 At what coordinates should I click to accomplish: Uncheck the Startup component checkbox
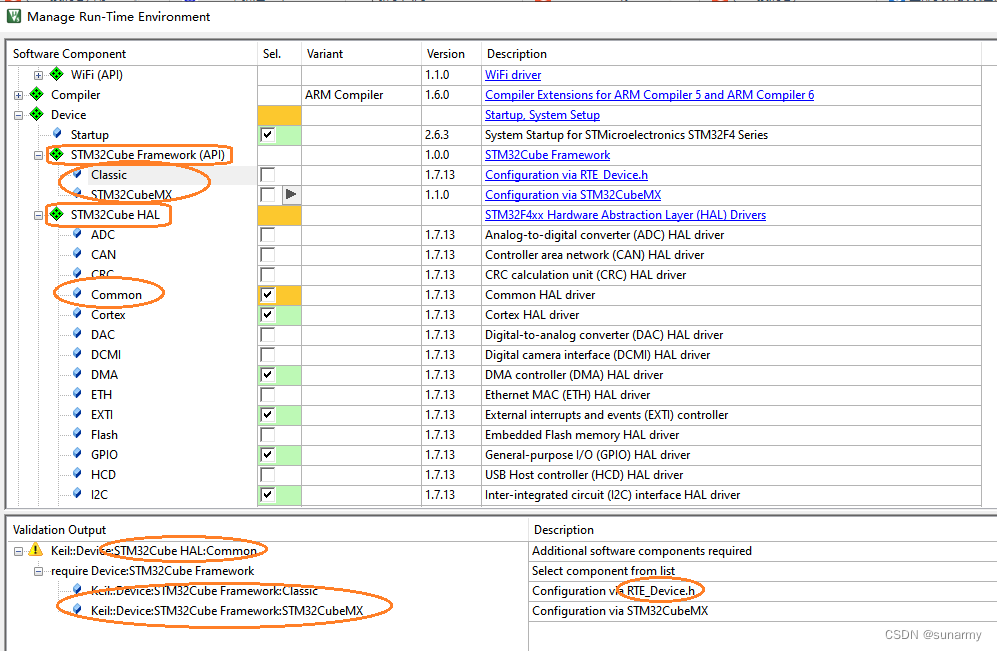(x=268, y=135)
